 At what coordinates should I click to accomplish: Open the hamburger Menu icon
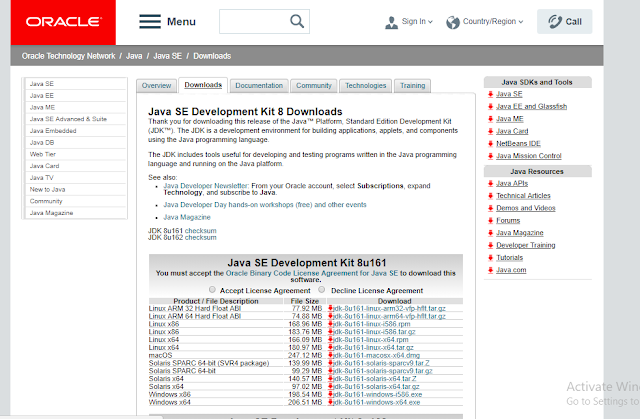(x=150, y=21)
